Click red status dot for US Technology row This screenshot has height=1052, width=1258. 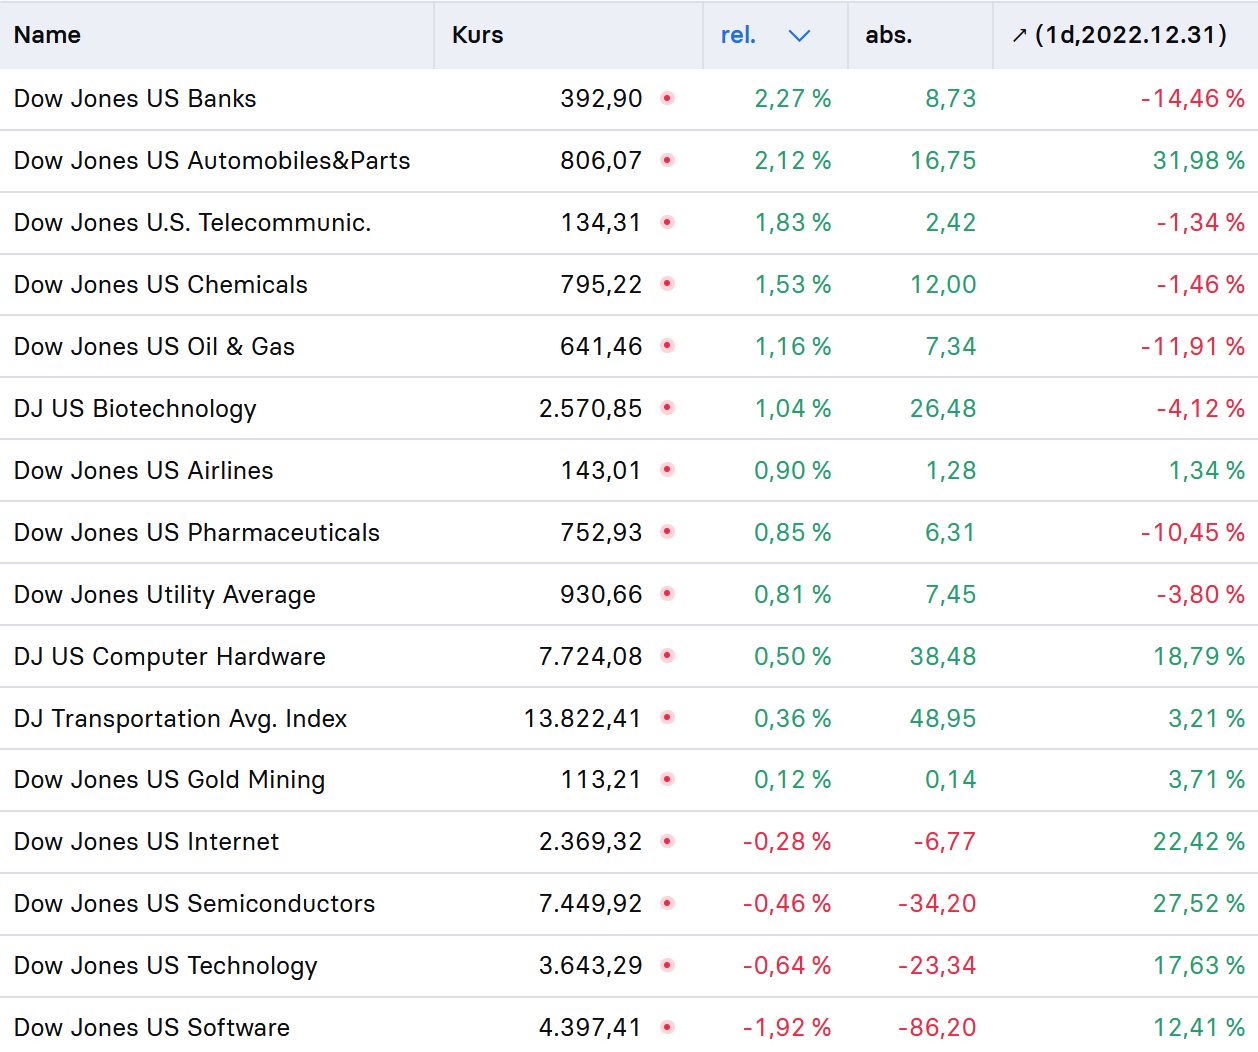coord(668,965)
